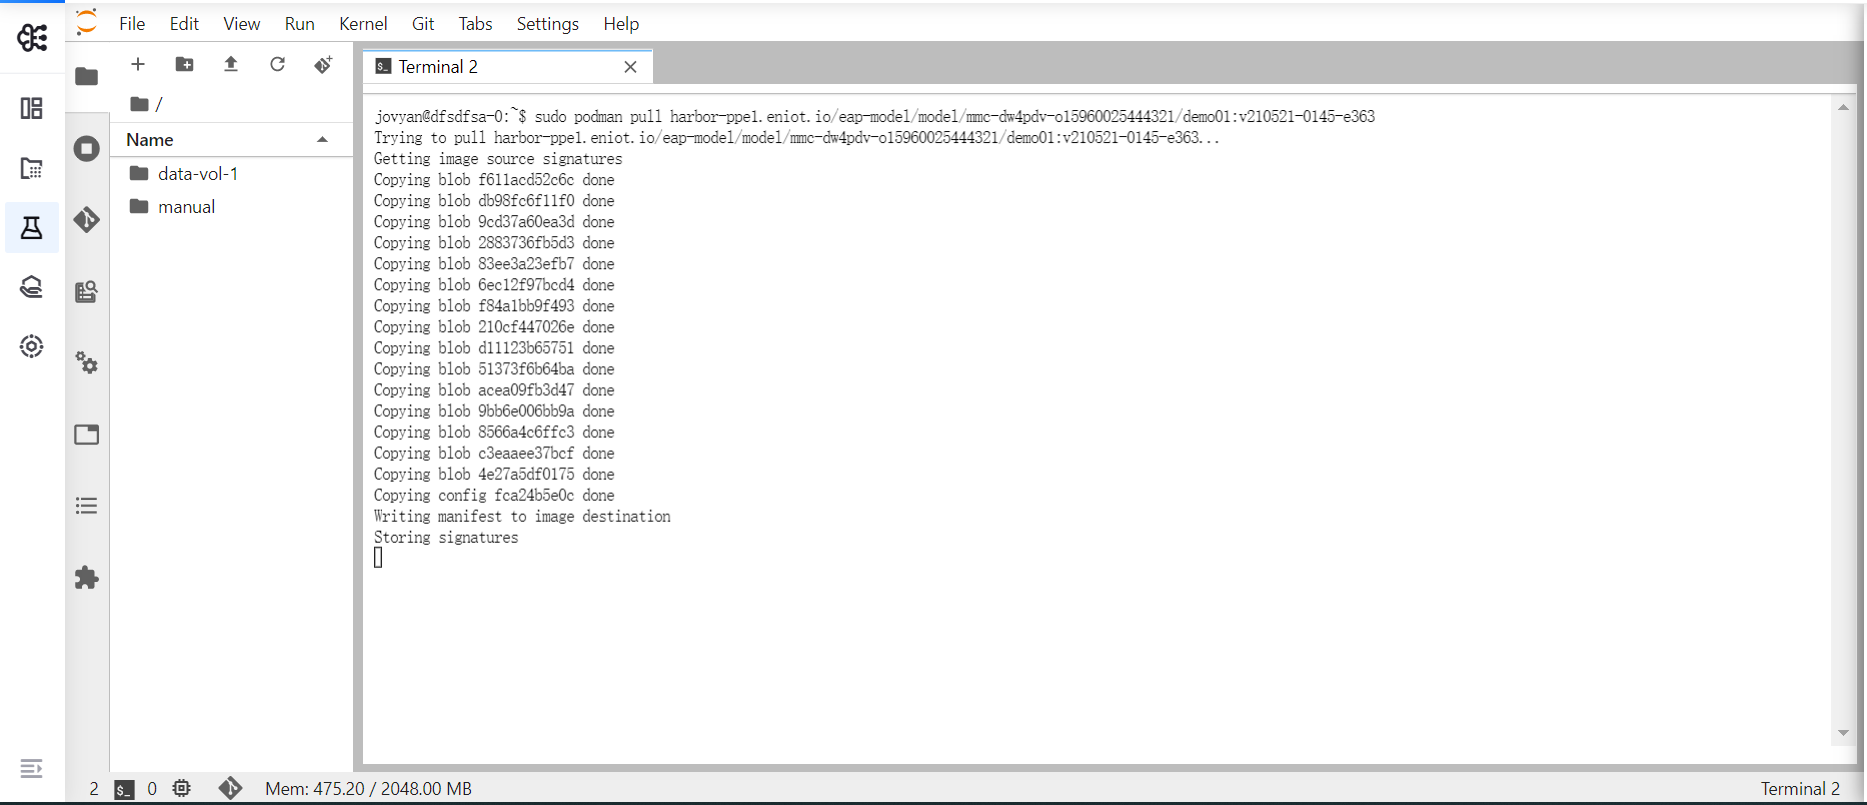The height and width of the screenshot is (805, 1867).
Task: Open the Run menu
Action: click(x=300, y=24)
